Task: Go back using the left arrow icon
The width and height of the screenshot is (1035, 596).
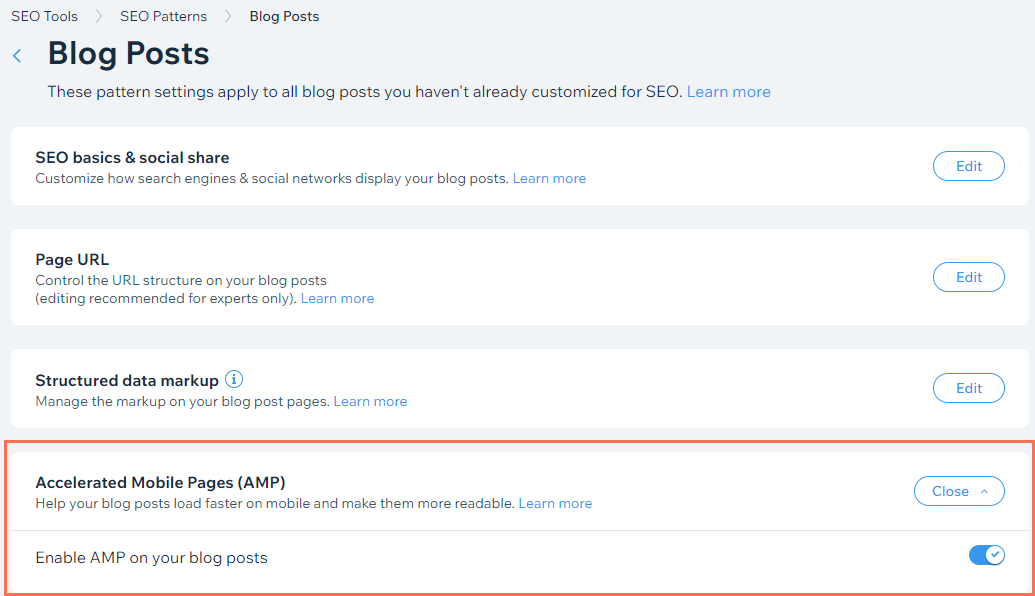Action: (17, 56)
